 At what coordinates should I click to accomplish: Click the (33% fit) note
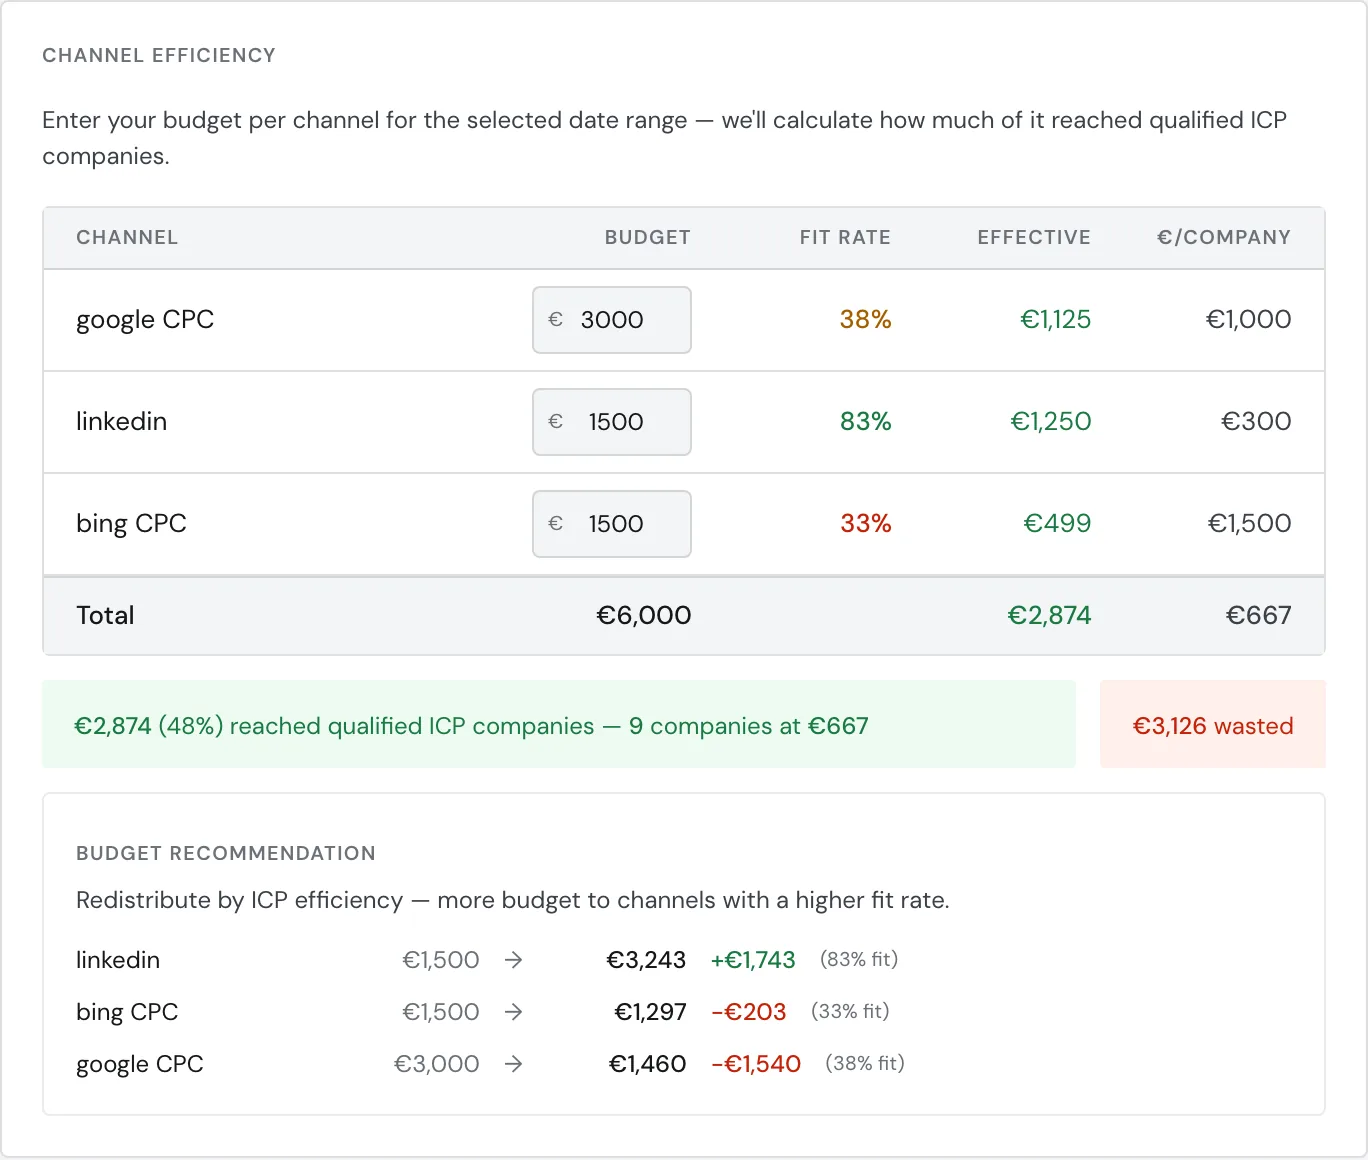(850, 1012)
